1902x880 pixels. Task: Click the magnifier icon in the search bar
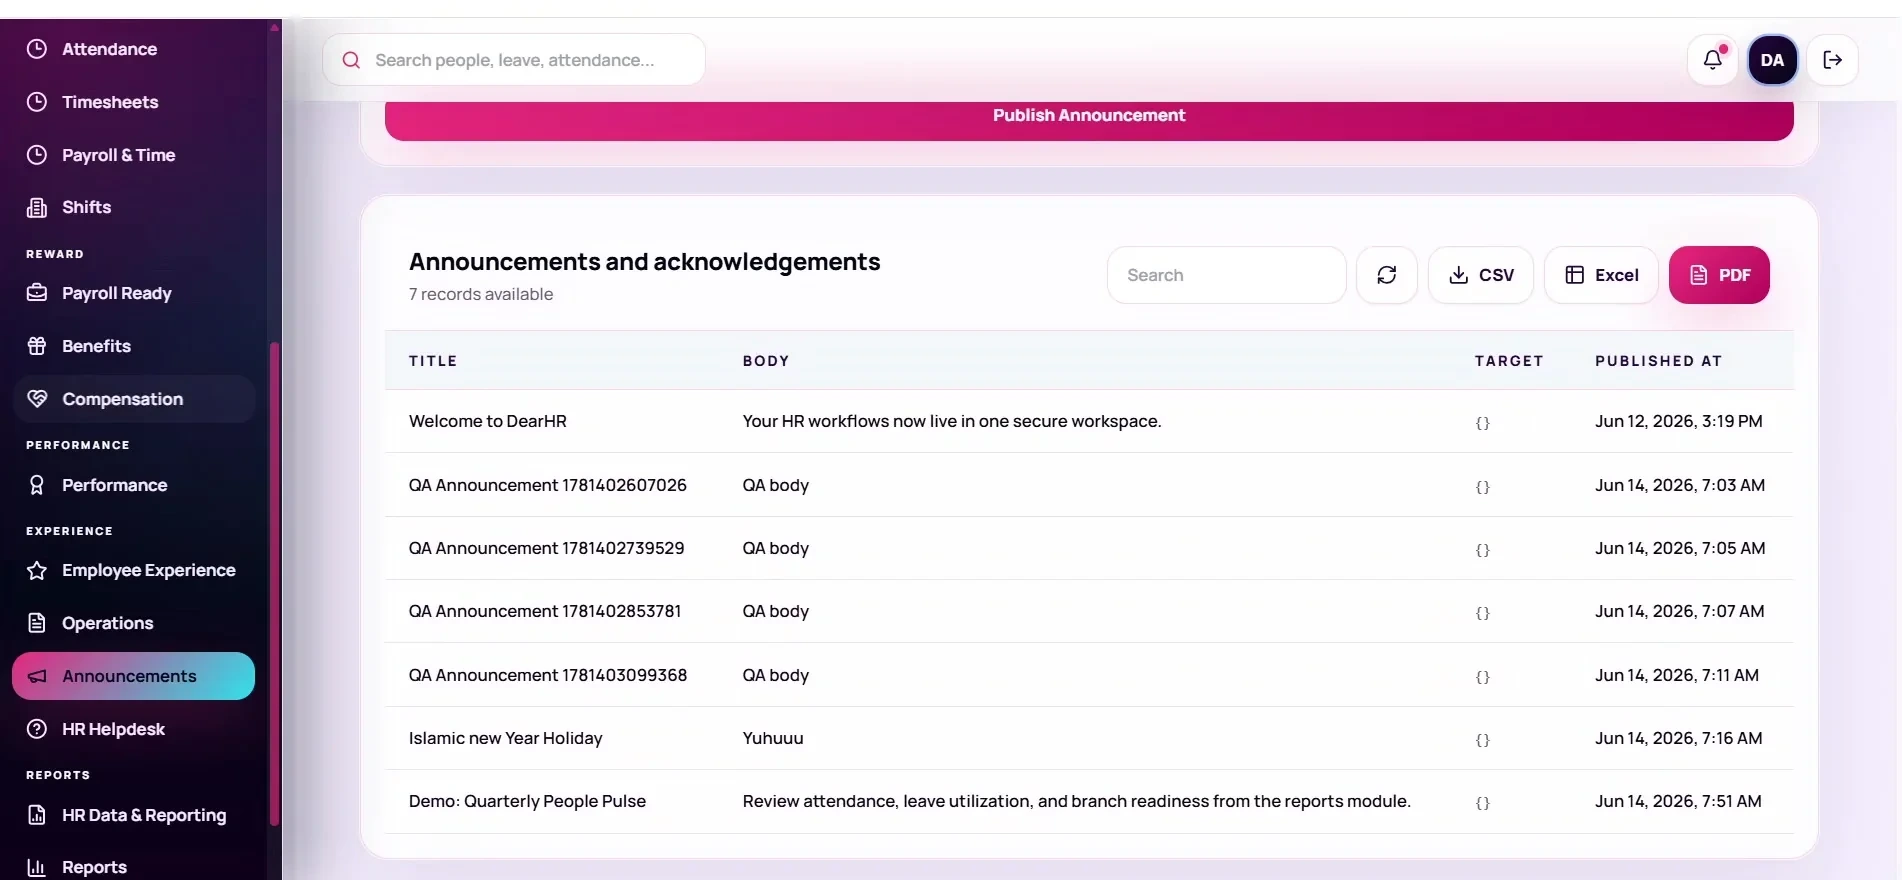point(351,60)
